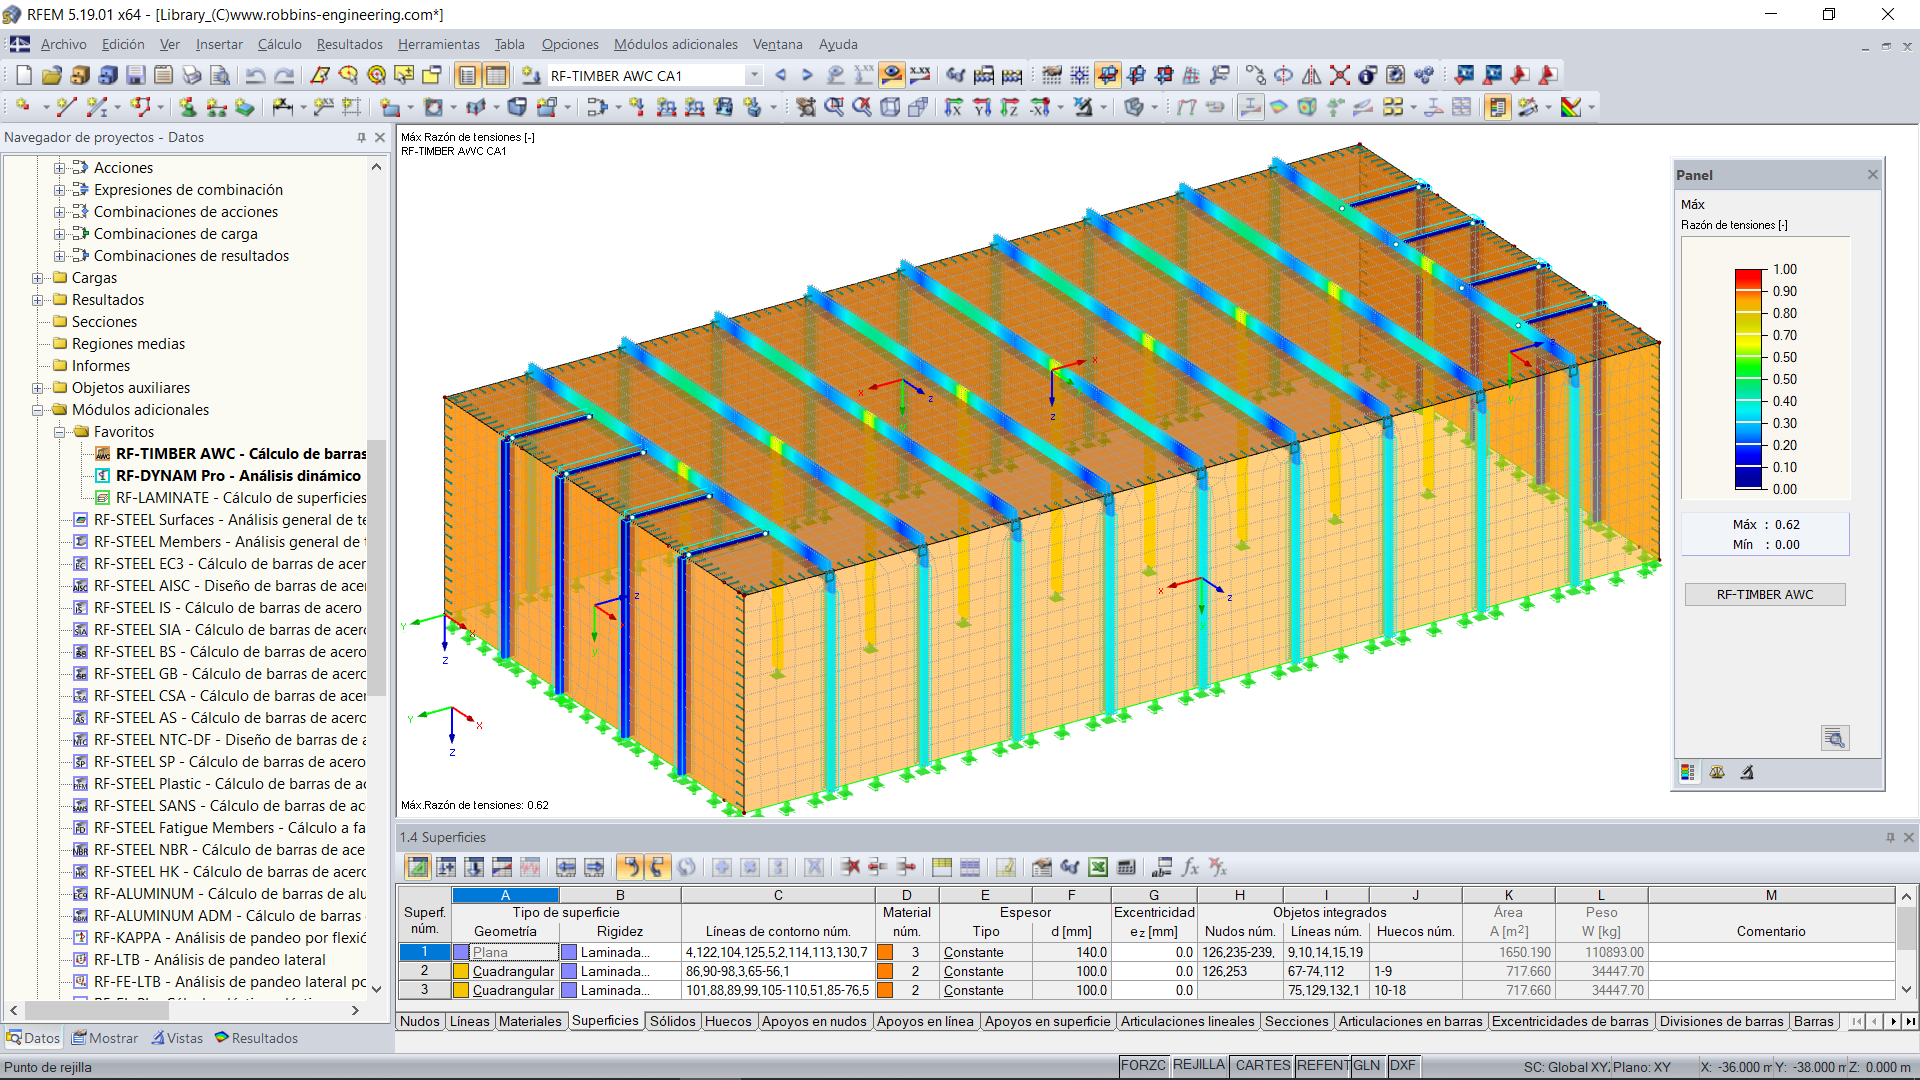This screenshot has width=1920, height=1080.
Task: Open the Resultados menu
Action: [349, 44]
